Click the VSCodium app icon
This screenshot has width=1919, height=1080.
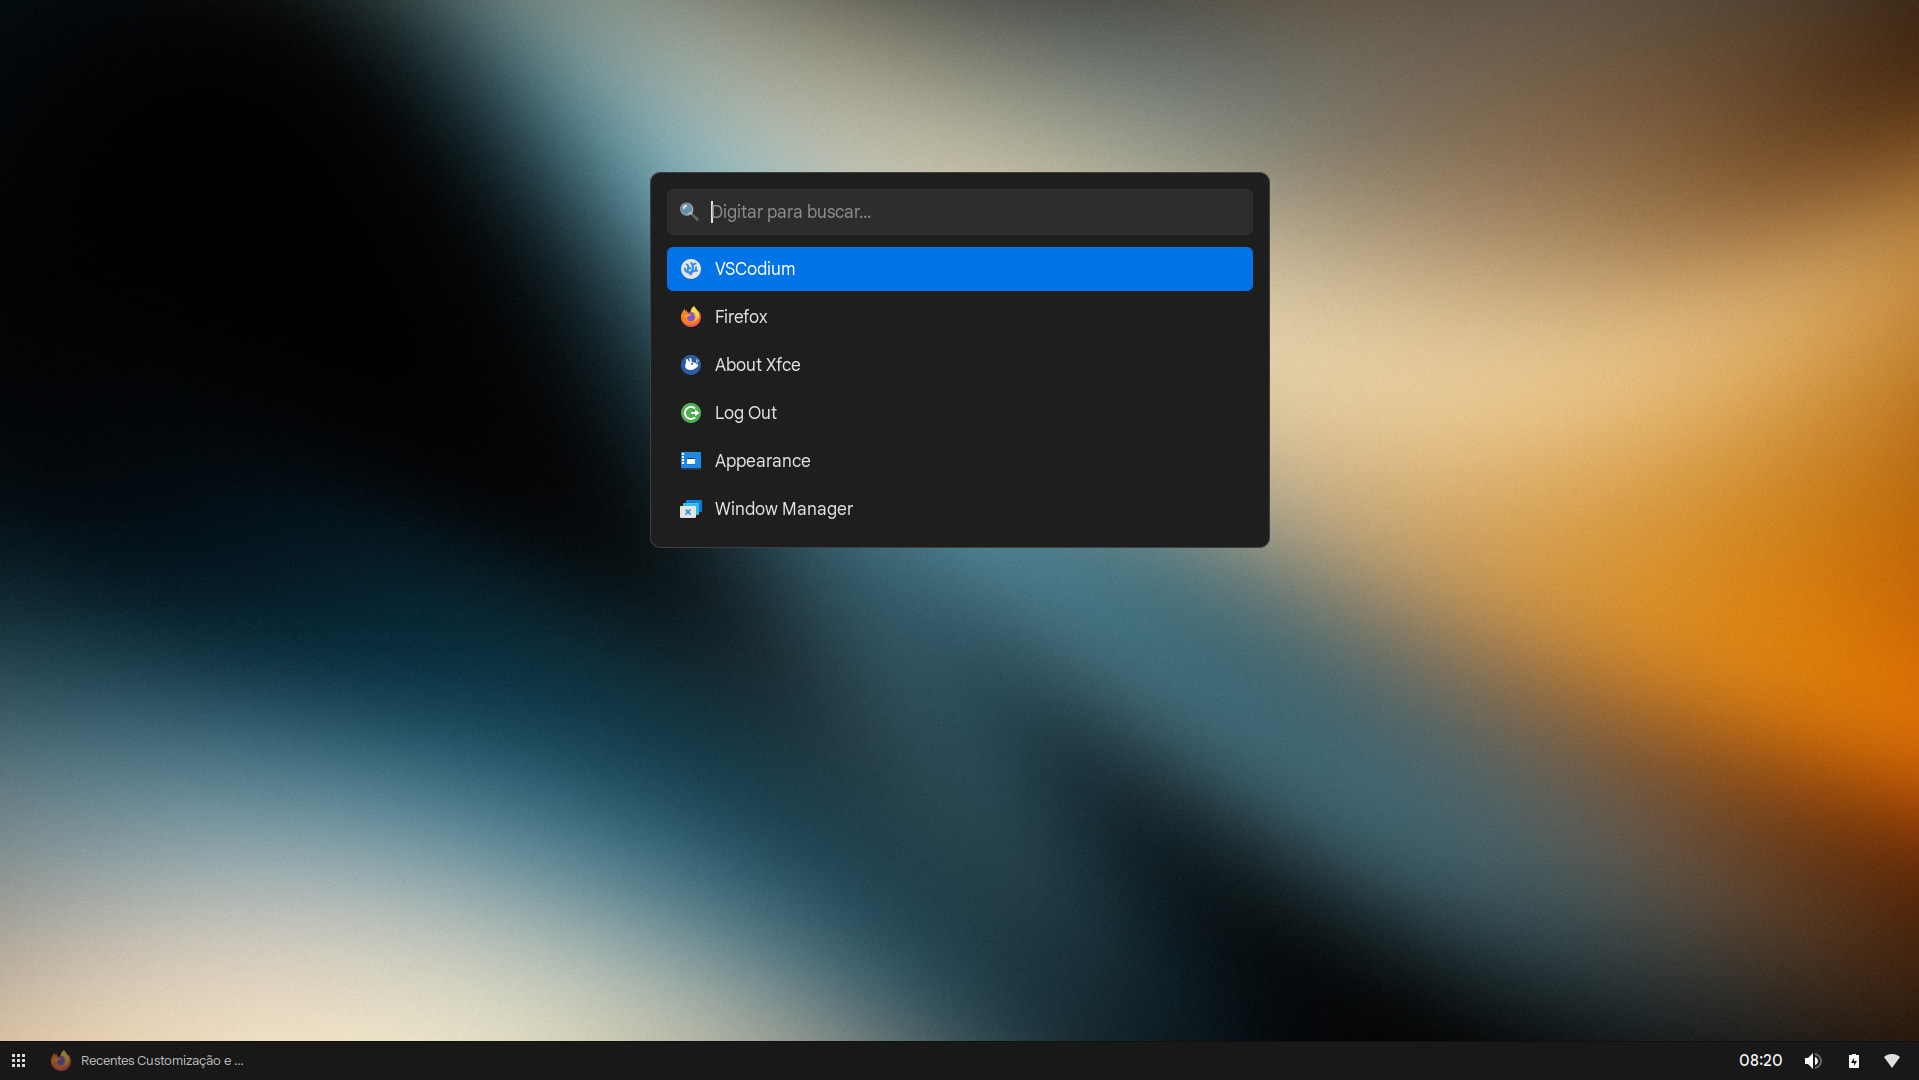691,269
